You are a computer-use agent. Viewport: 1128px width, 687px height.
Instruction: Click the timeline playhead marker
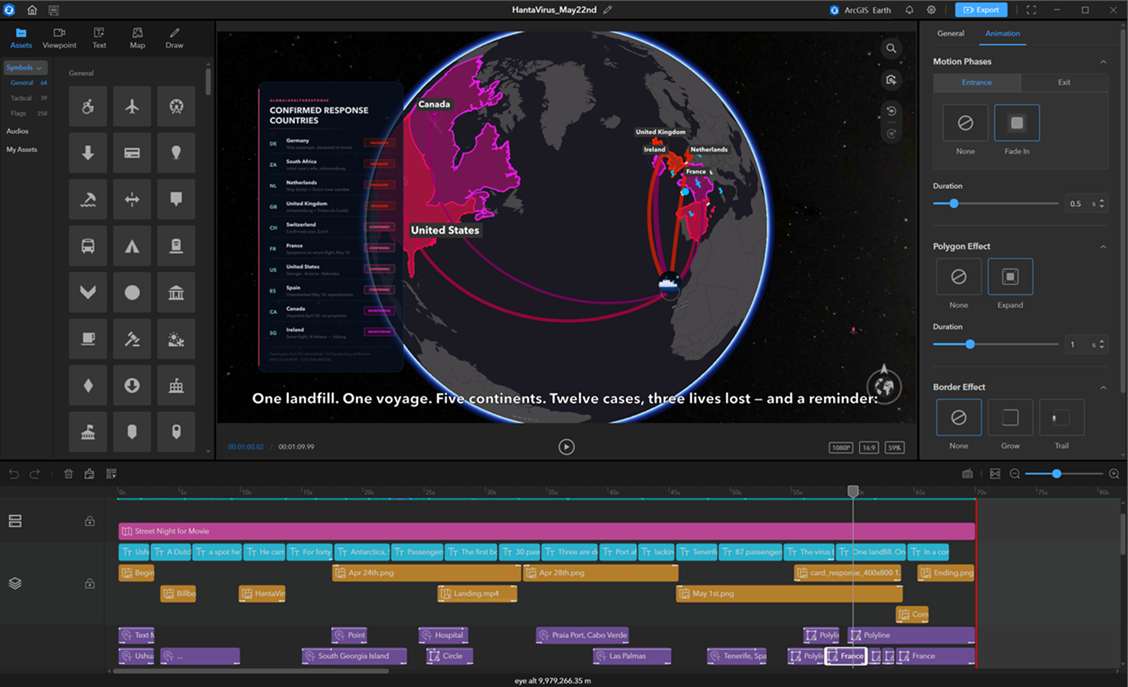tap(853, 491)
